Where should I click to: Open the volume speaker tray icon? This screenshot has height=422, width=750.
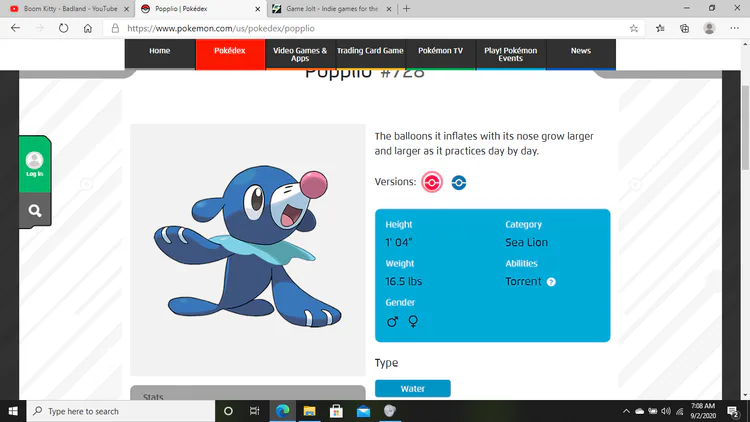pos(666,411)
